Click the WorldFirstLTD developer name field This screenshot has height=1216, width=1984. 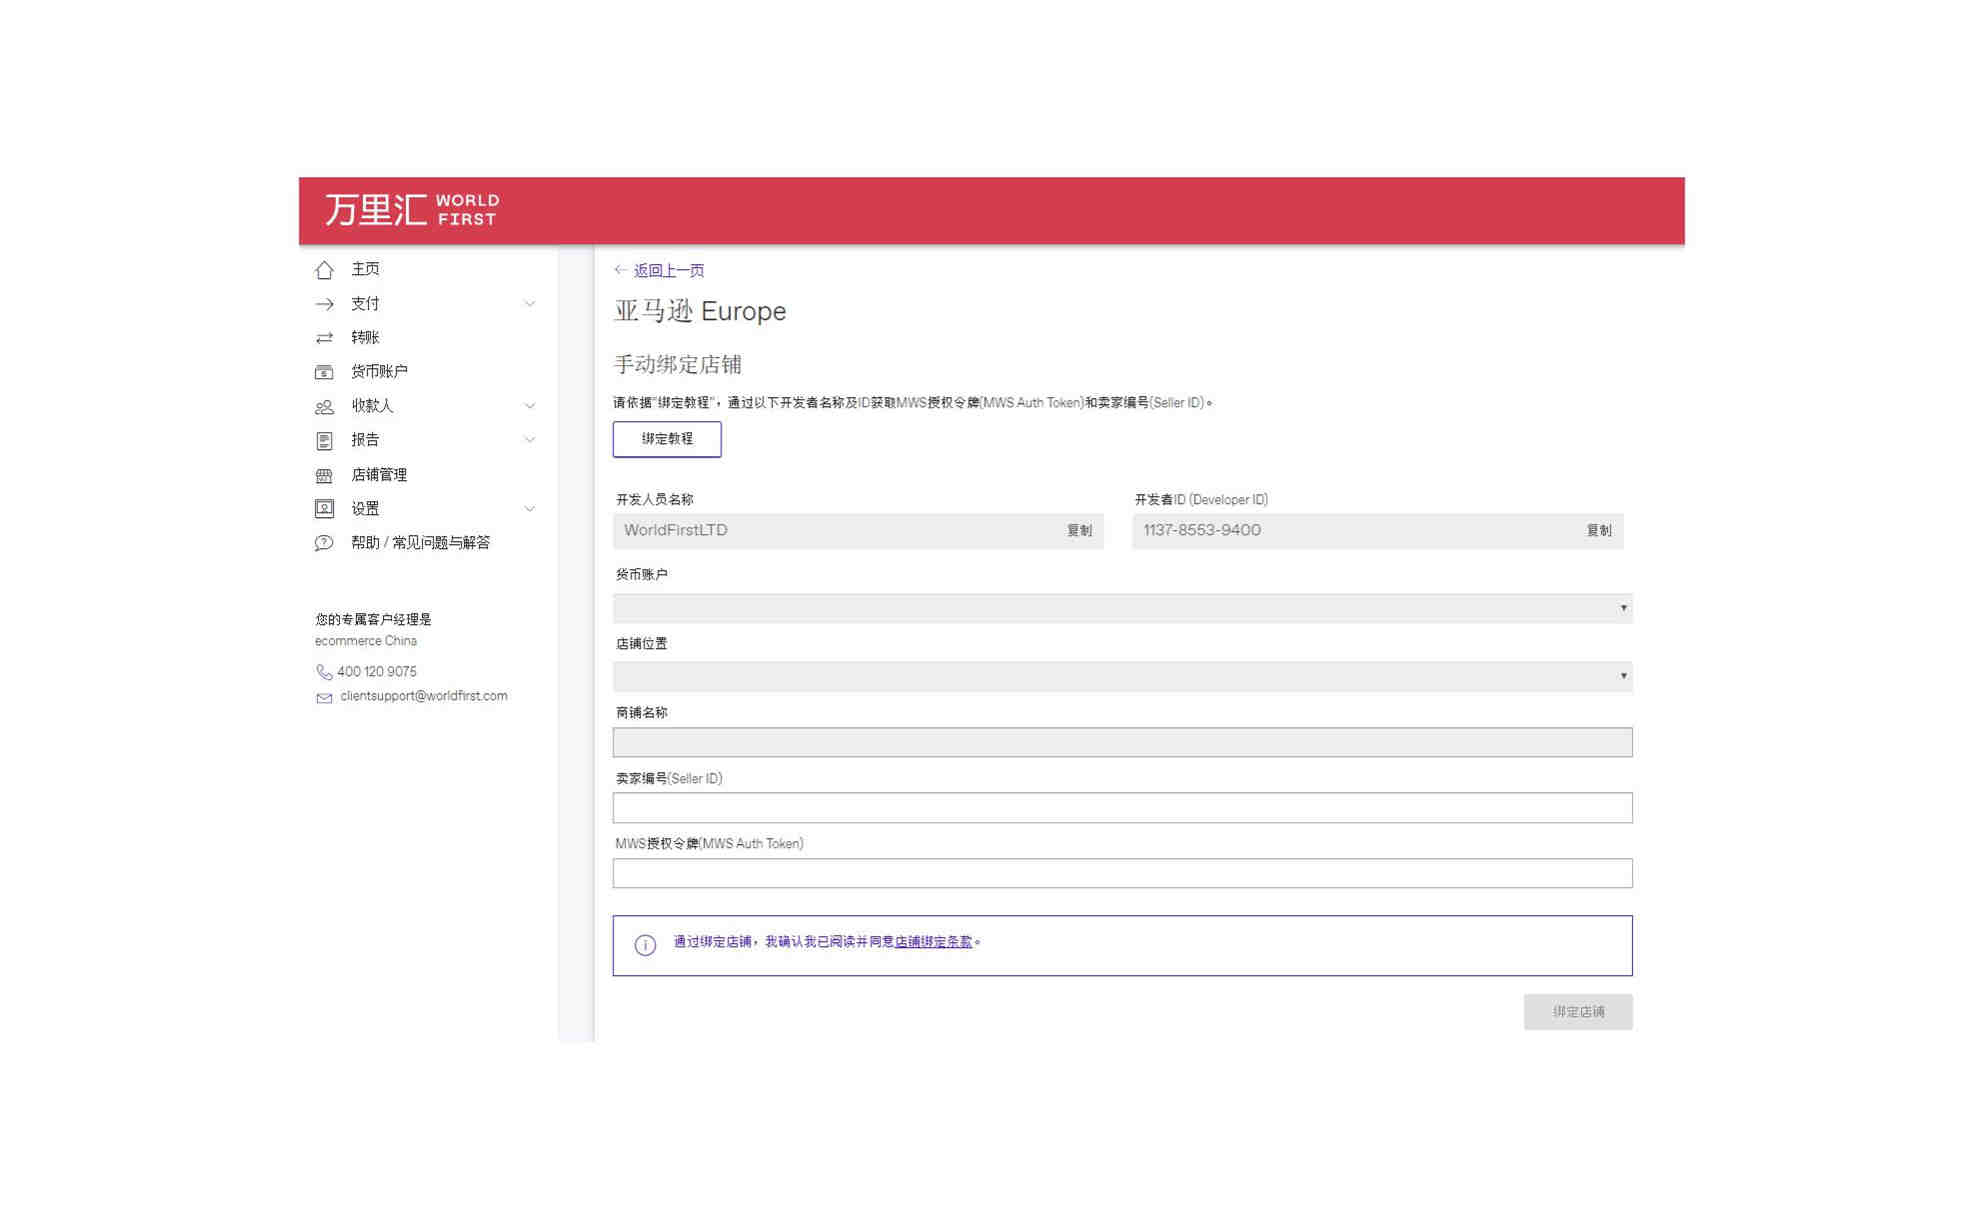tap(858, 530)
